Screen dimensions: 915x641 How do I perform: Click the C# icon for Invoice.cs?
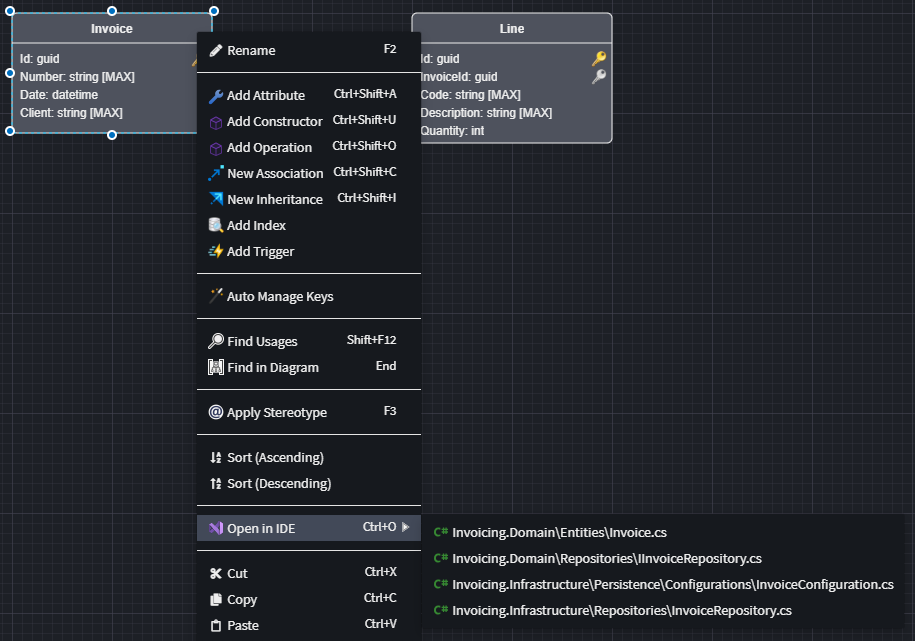441,532
